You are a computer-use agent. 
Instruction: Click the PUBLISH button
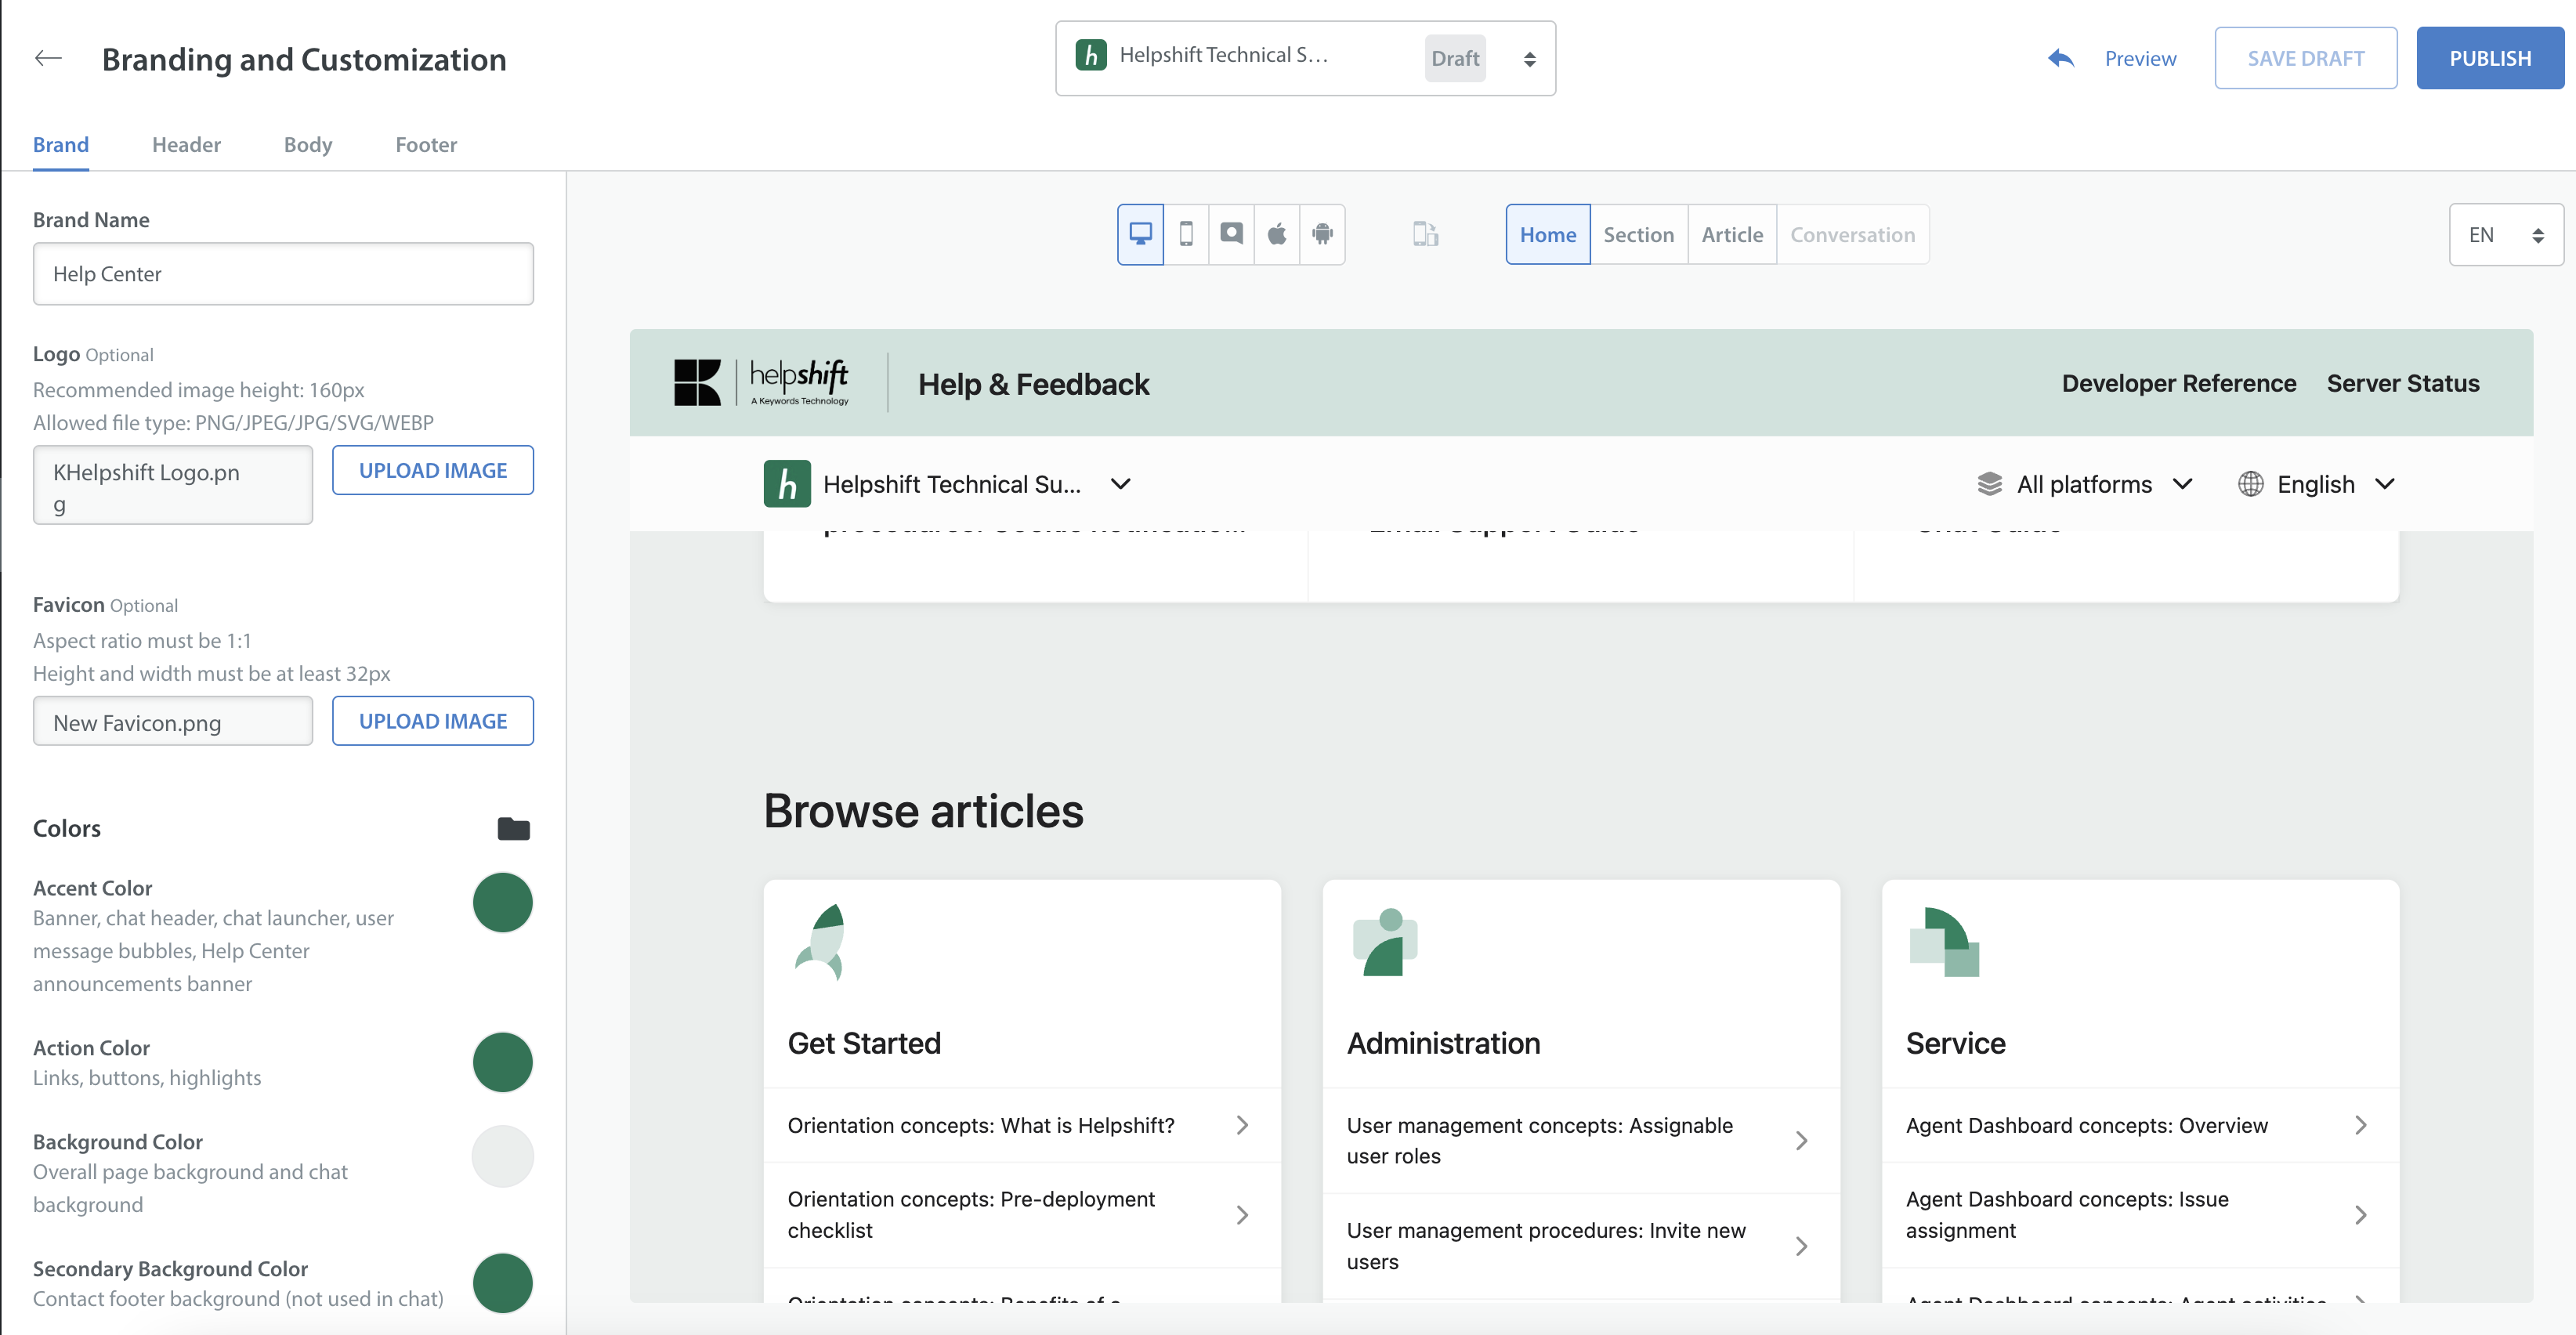tap(2490, 58)
